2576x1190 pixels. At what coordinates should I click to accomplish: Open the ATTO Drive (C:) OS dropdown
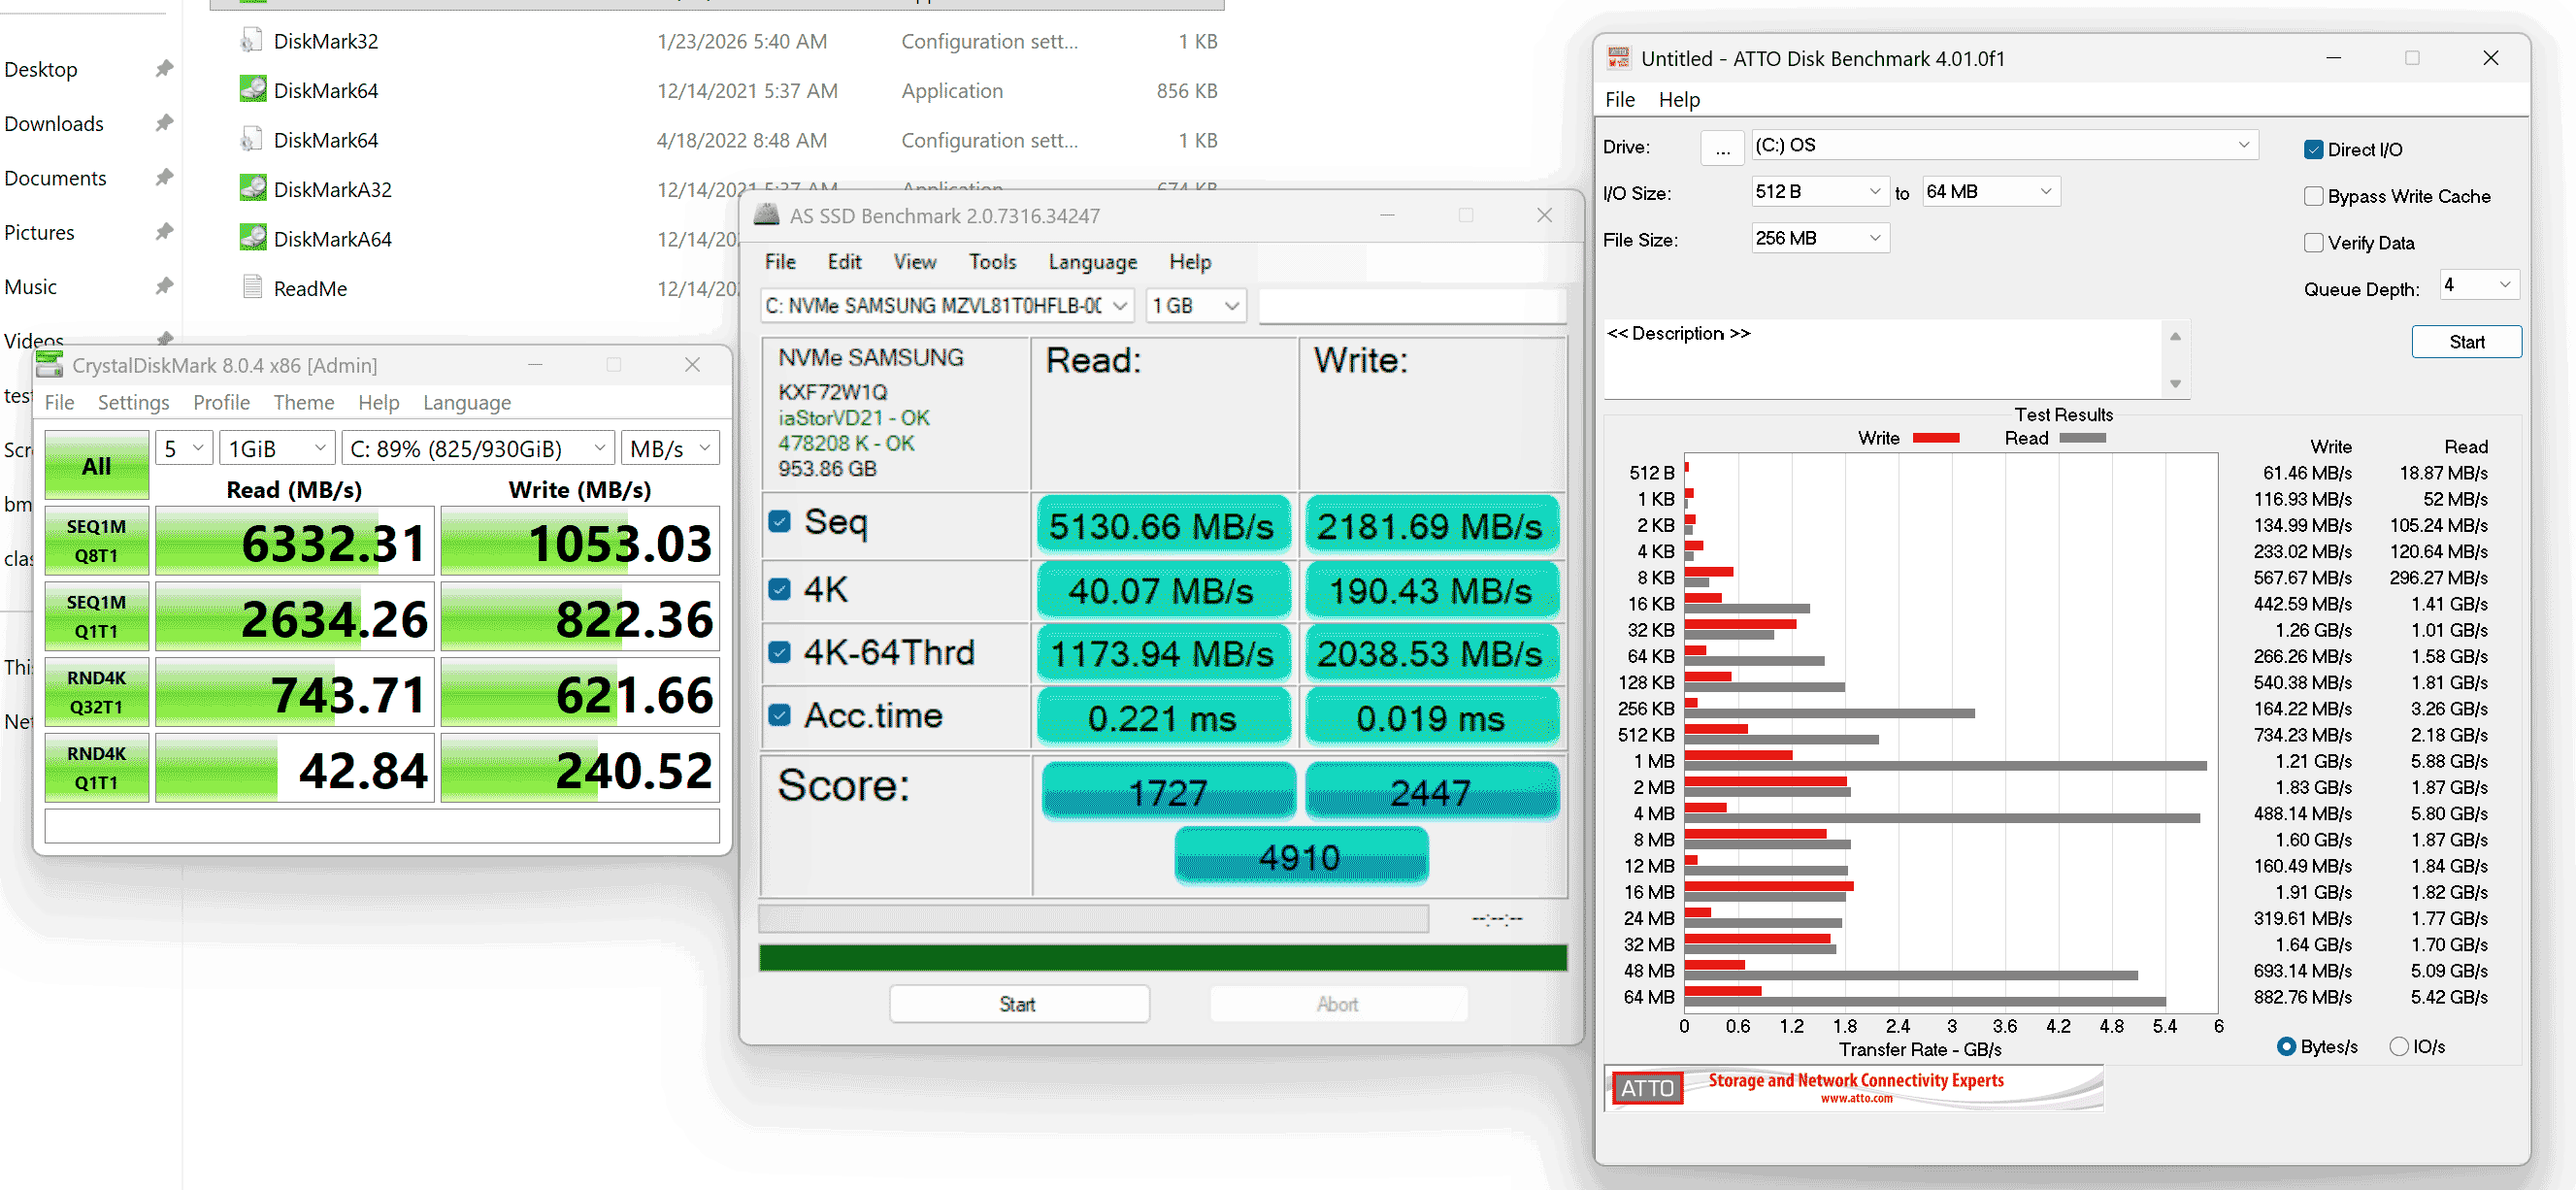[2004, 145]
